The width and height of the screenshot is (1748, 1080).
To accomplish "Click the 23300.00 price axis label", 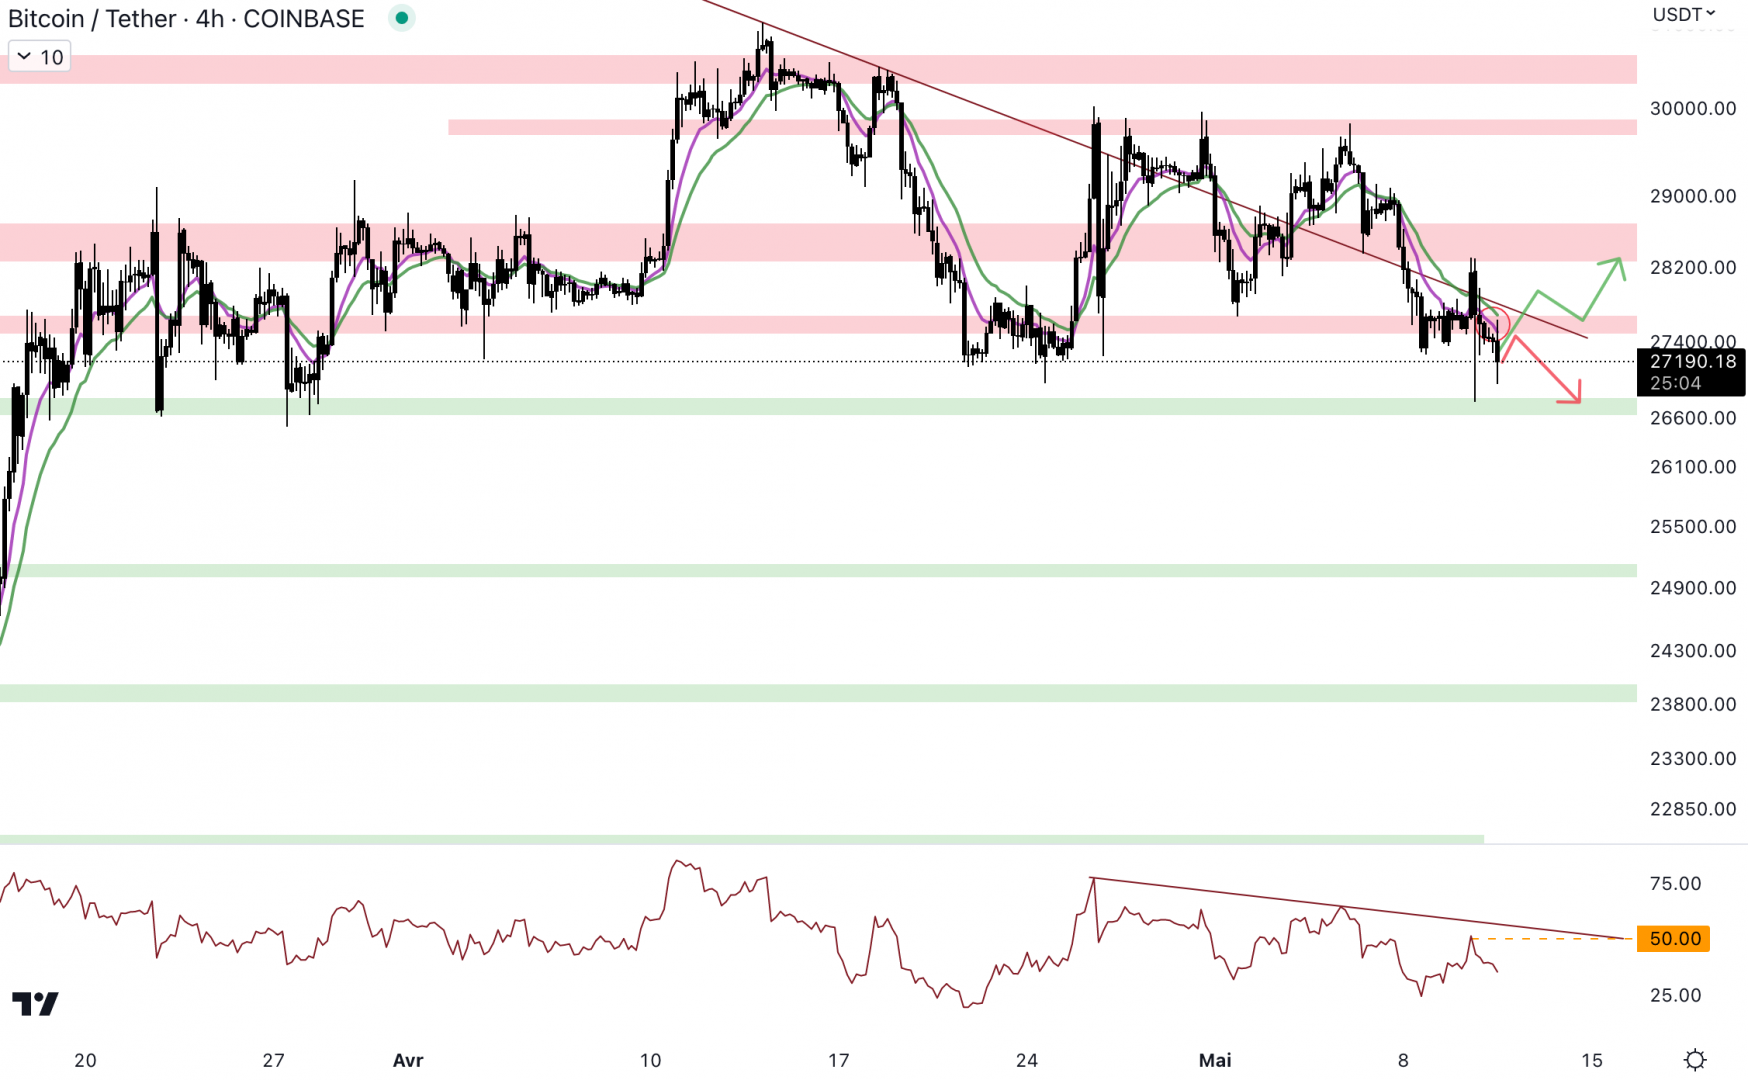I will coord(1693,759).
